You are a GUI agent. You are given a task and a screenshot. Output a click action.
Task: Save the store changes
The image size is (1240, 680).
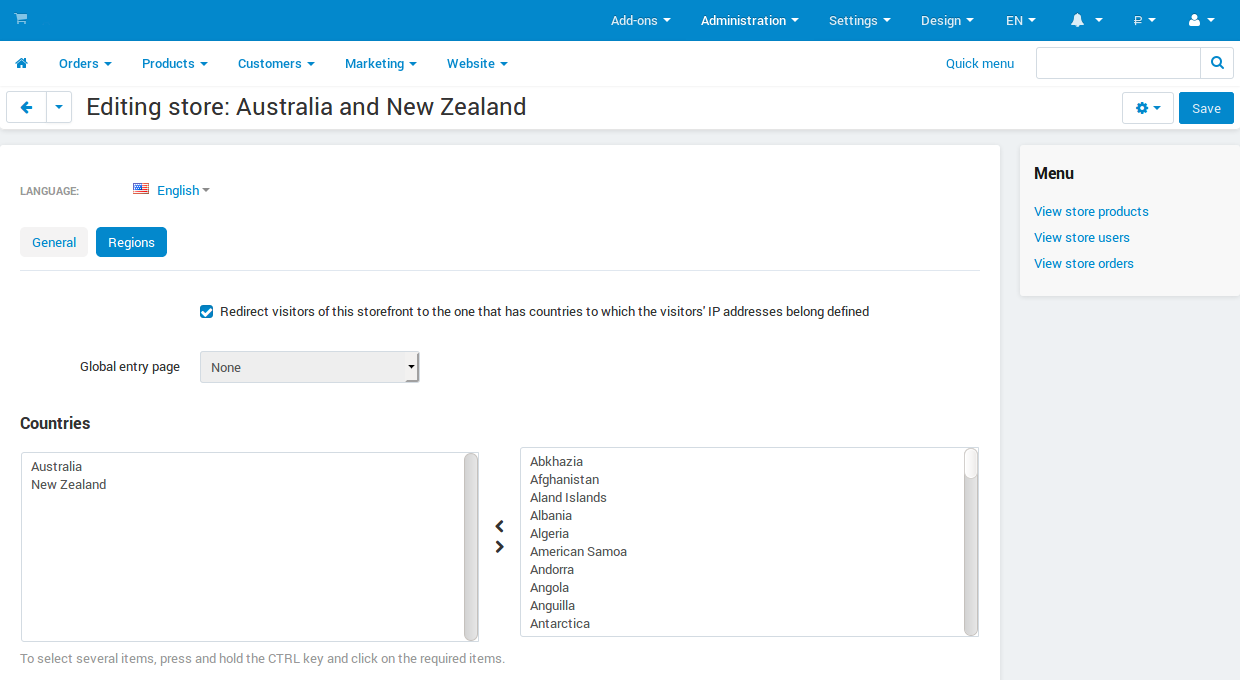click(1206, 108)
